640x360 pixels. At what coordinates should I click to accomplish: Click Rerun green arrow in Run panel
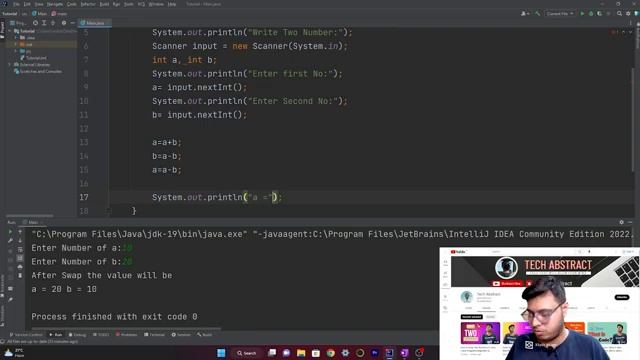pos(11,232)
